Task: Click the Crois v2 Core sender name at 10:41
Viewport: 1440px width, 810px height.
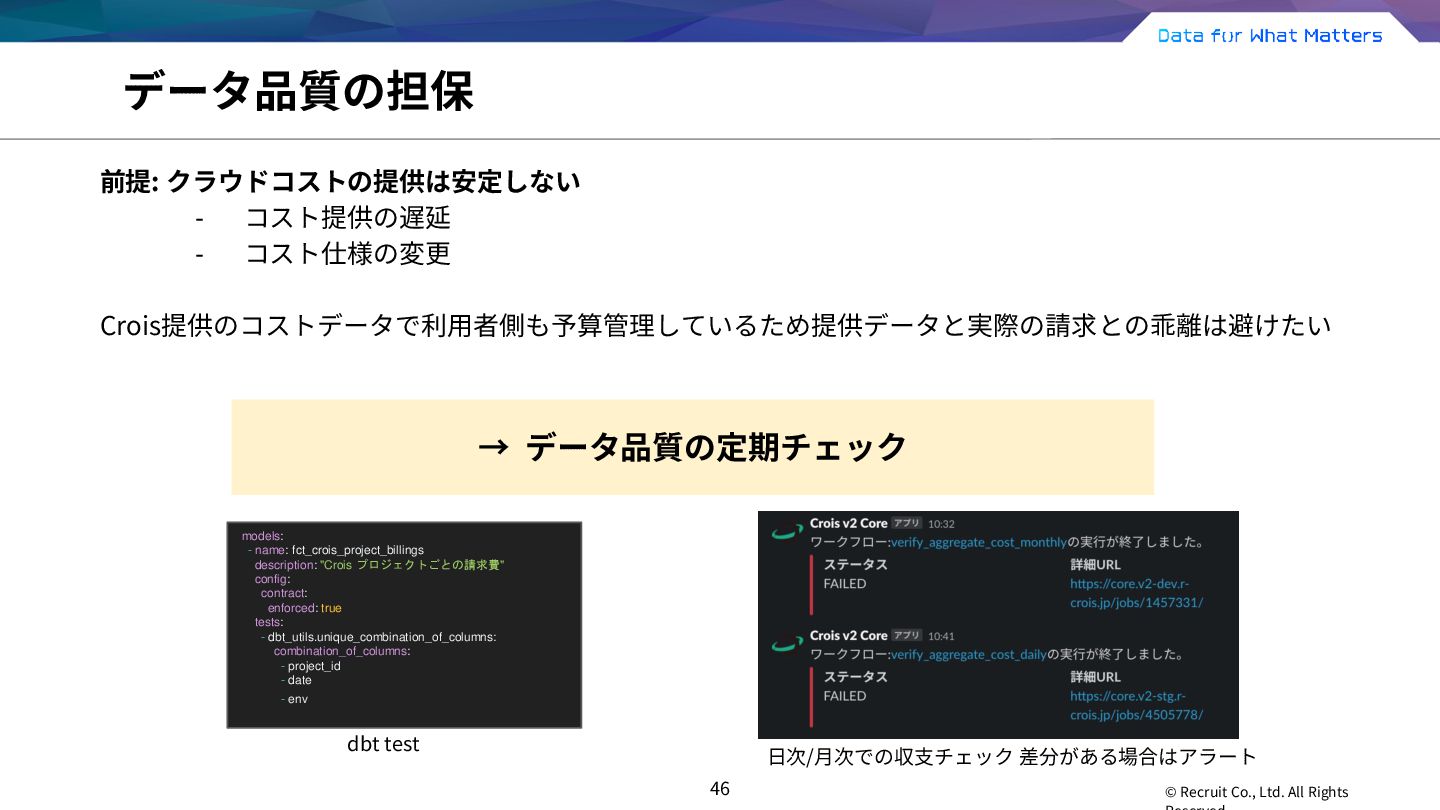Action: (849, 635)
